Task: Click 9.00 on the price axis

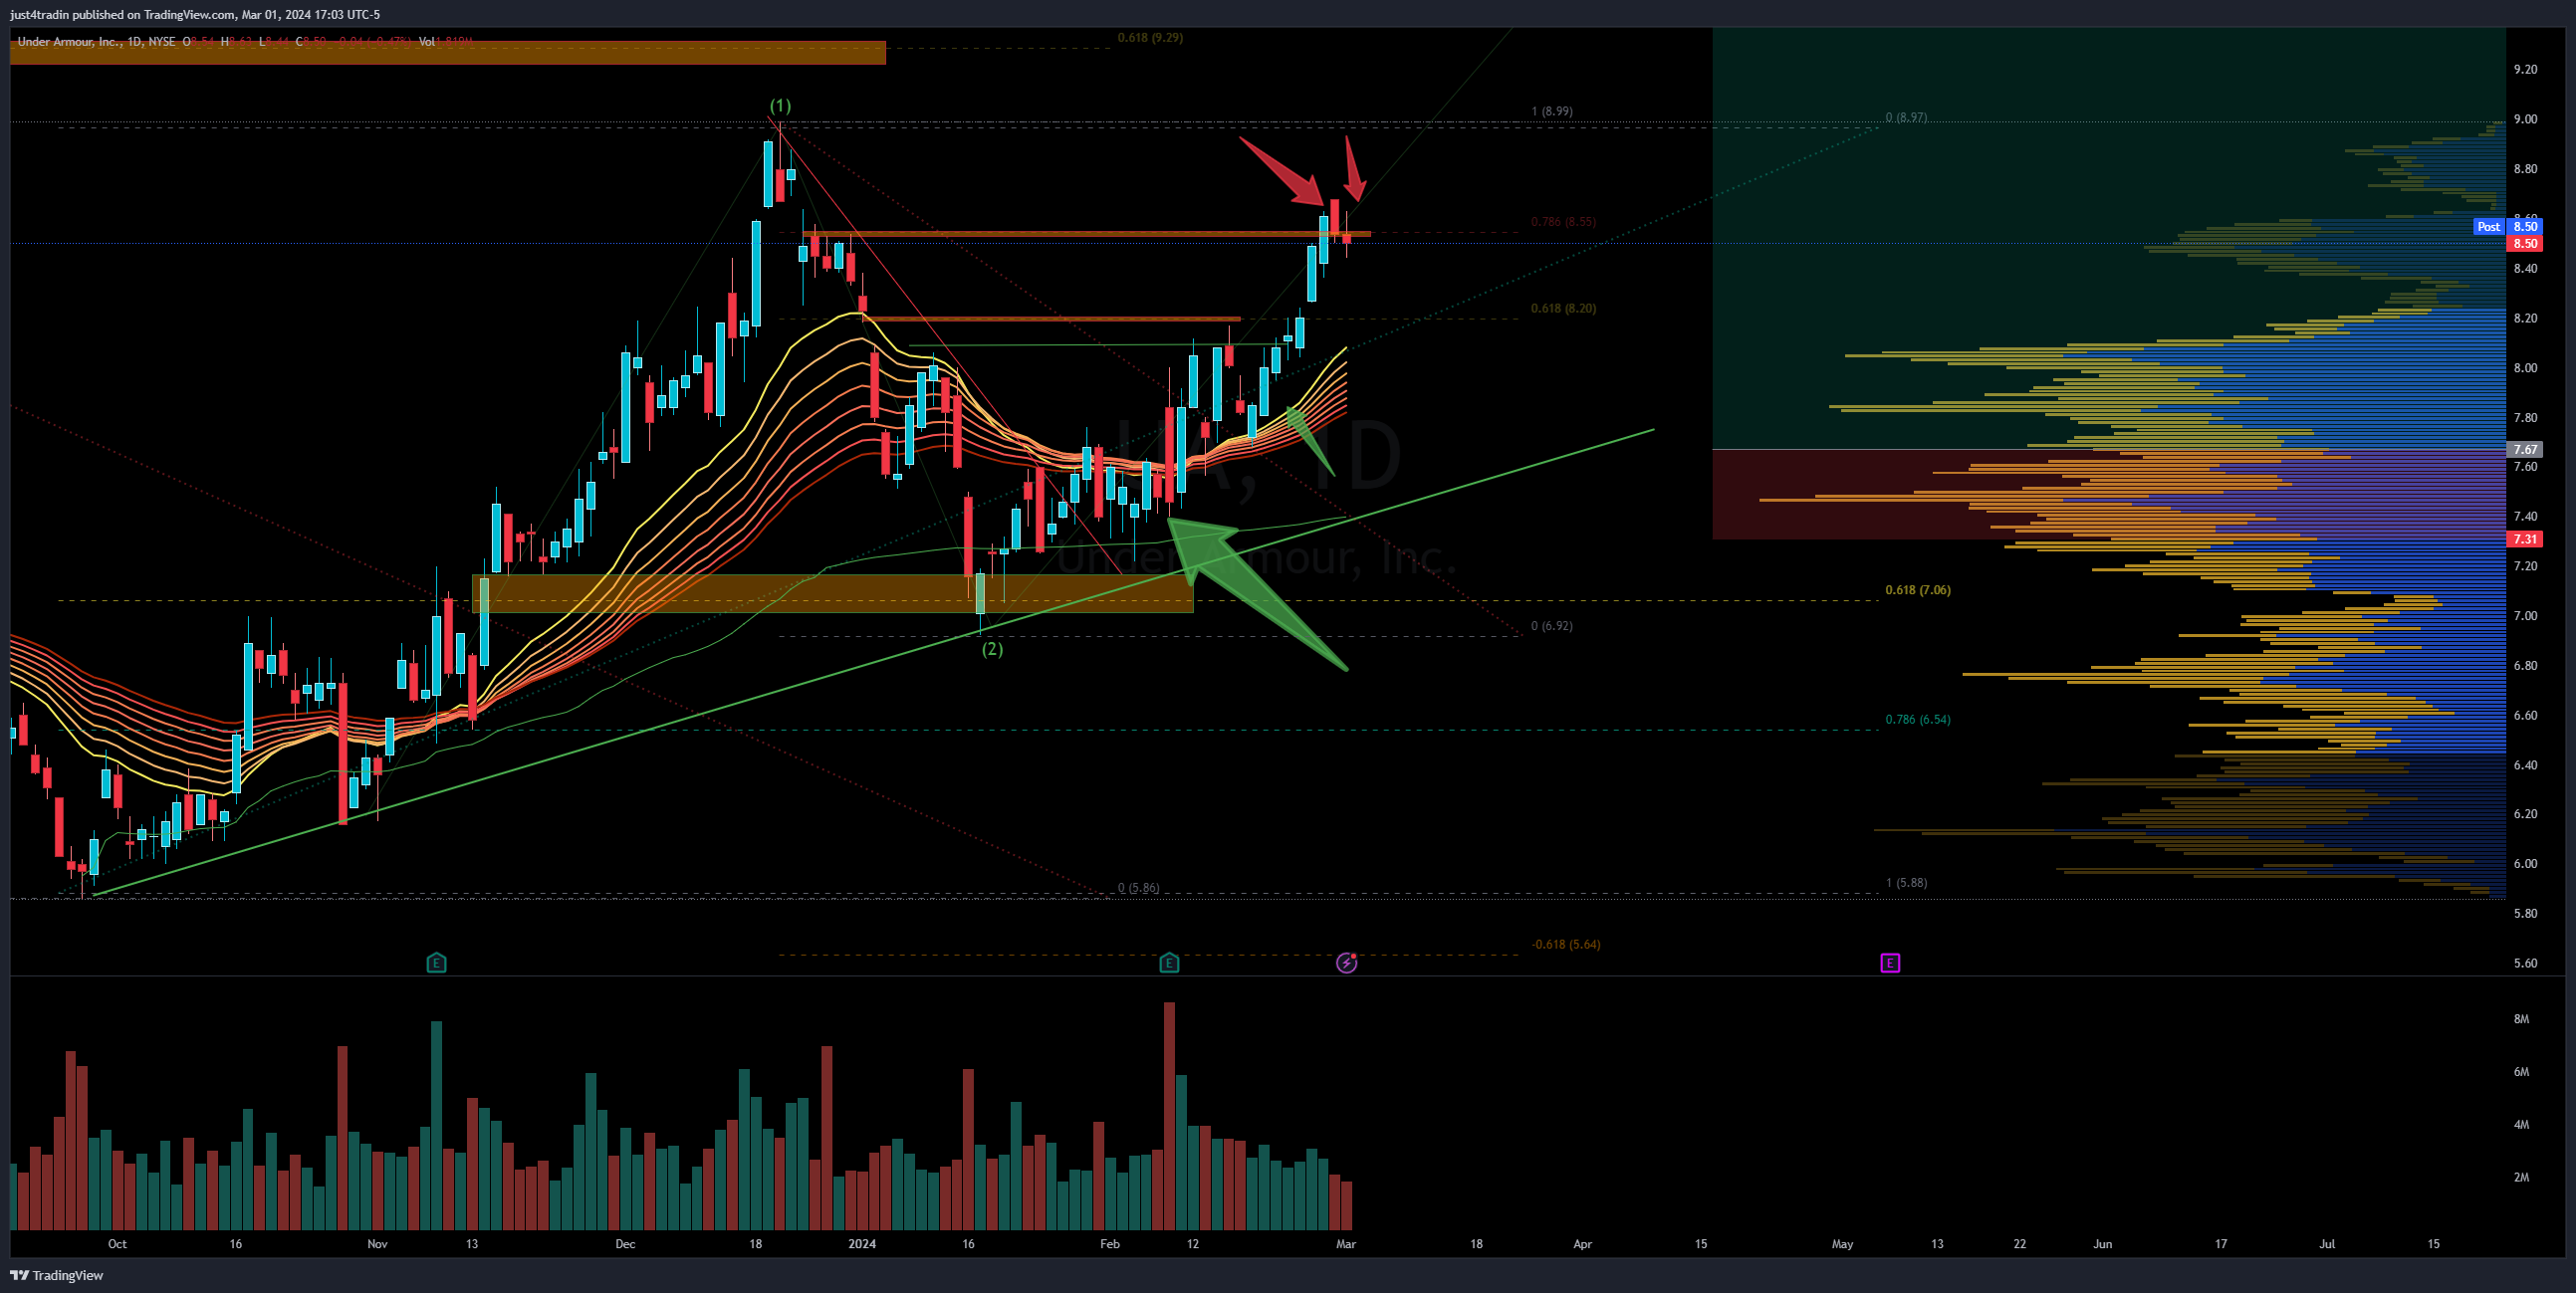Action: (2525, 119)
